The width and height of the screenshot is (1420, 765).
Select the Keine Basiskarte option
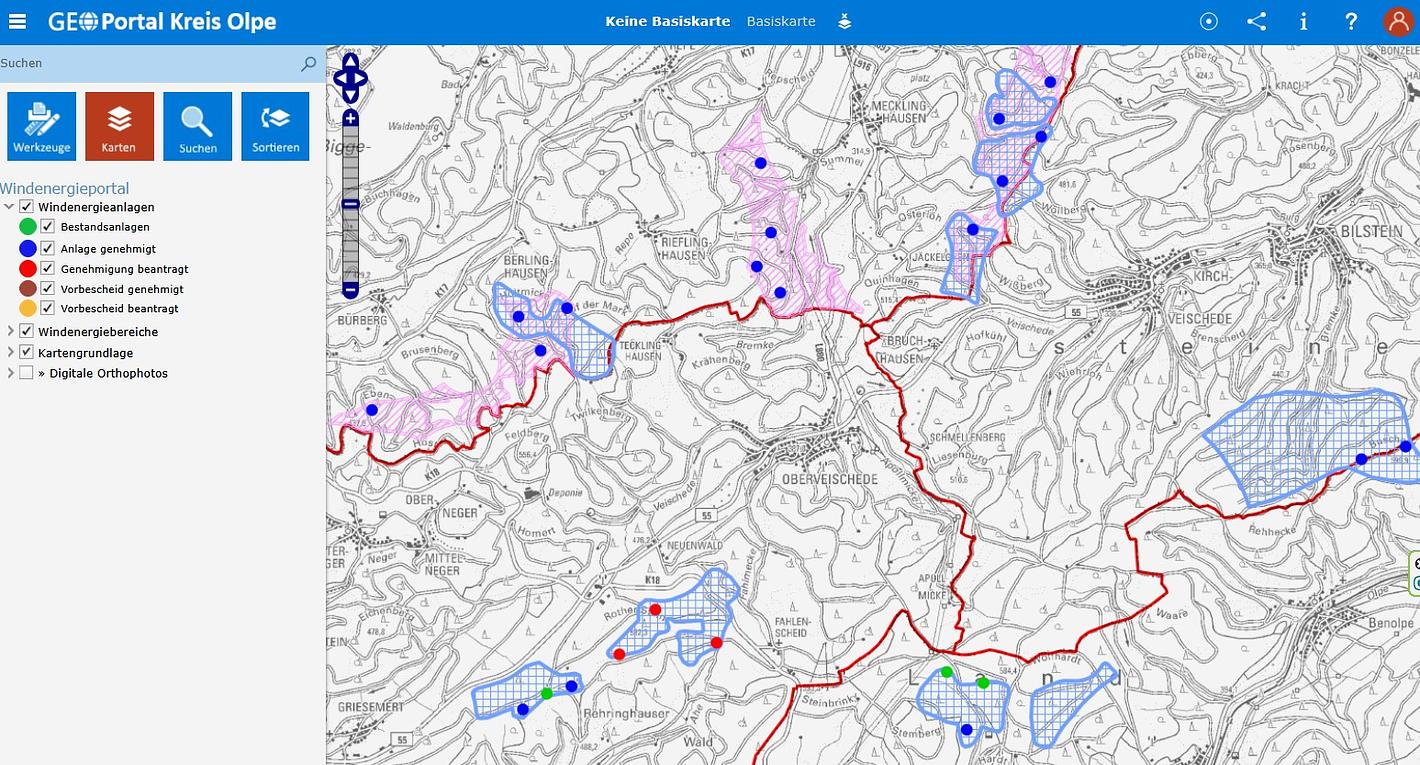click(x=667, y=21)
